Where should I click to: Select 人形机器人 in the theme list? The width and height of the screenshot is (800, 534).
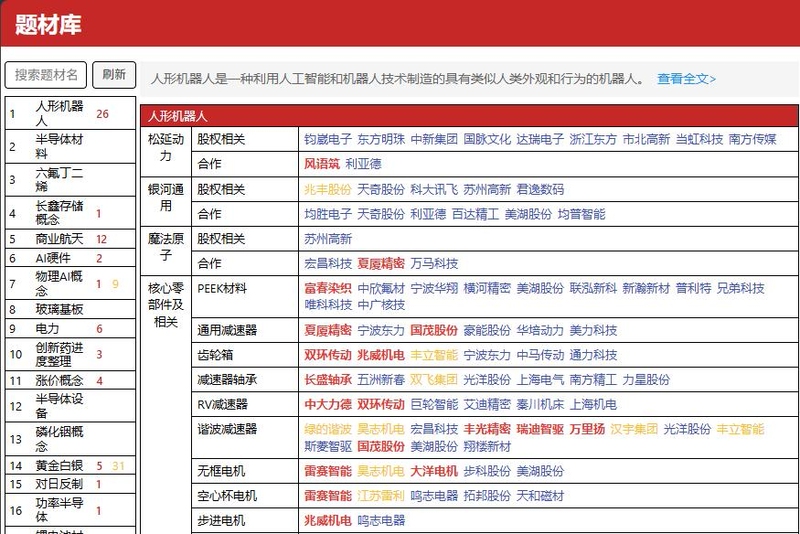click(70, 113)
